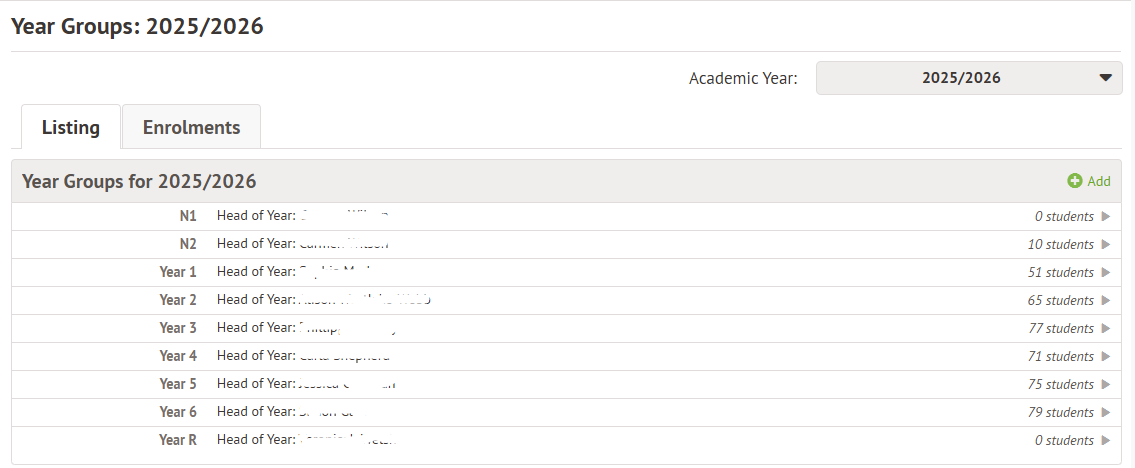This screenshot has width=1135, height=468.
Task: Click the arrow beside Year 5's 75 students
Action: click(x=1105, y=384)
